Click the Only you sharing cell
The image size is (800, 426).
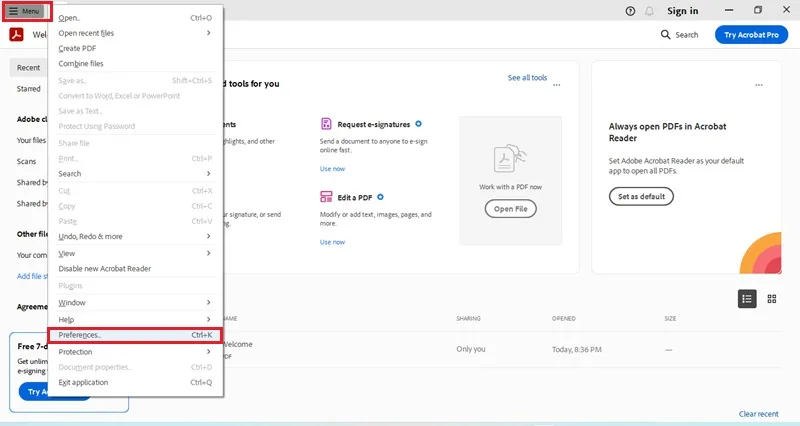pyautogui.click(x=470, y=349)
